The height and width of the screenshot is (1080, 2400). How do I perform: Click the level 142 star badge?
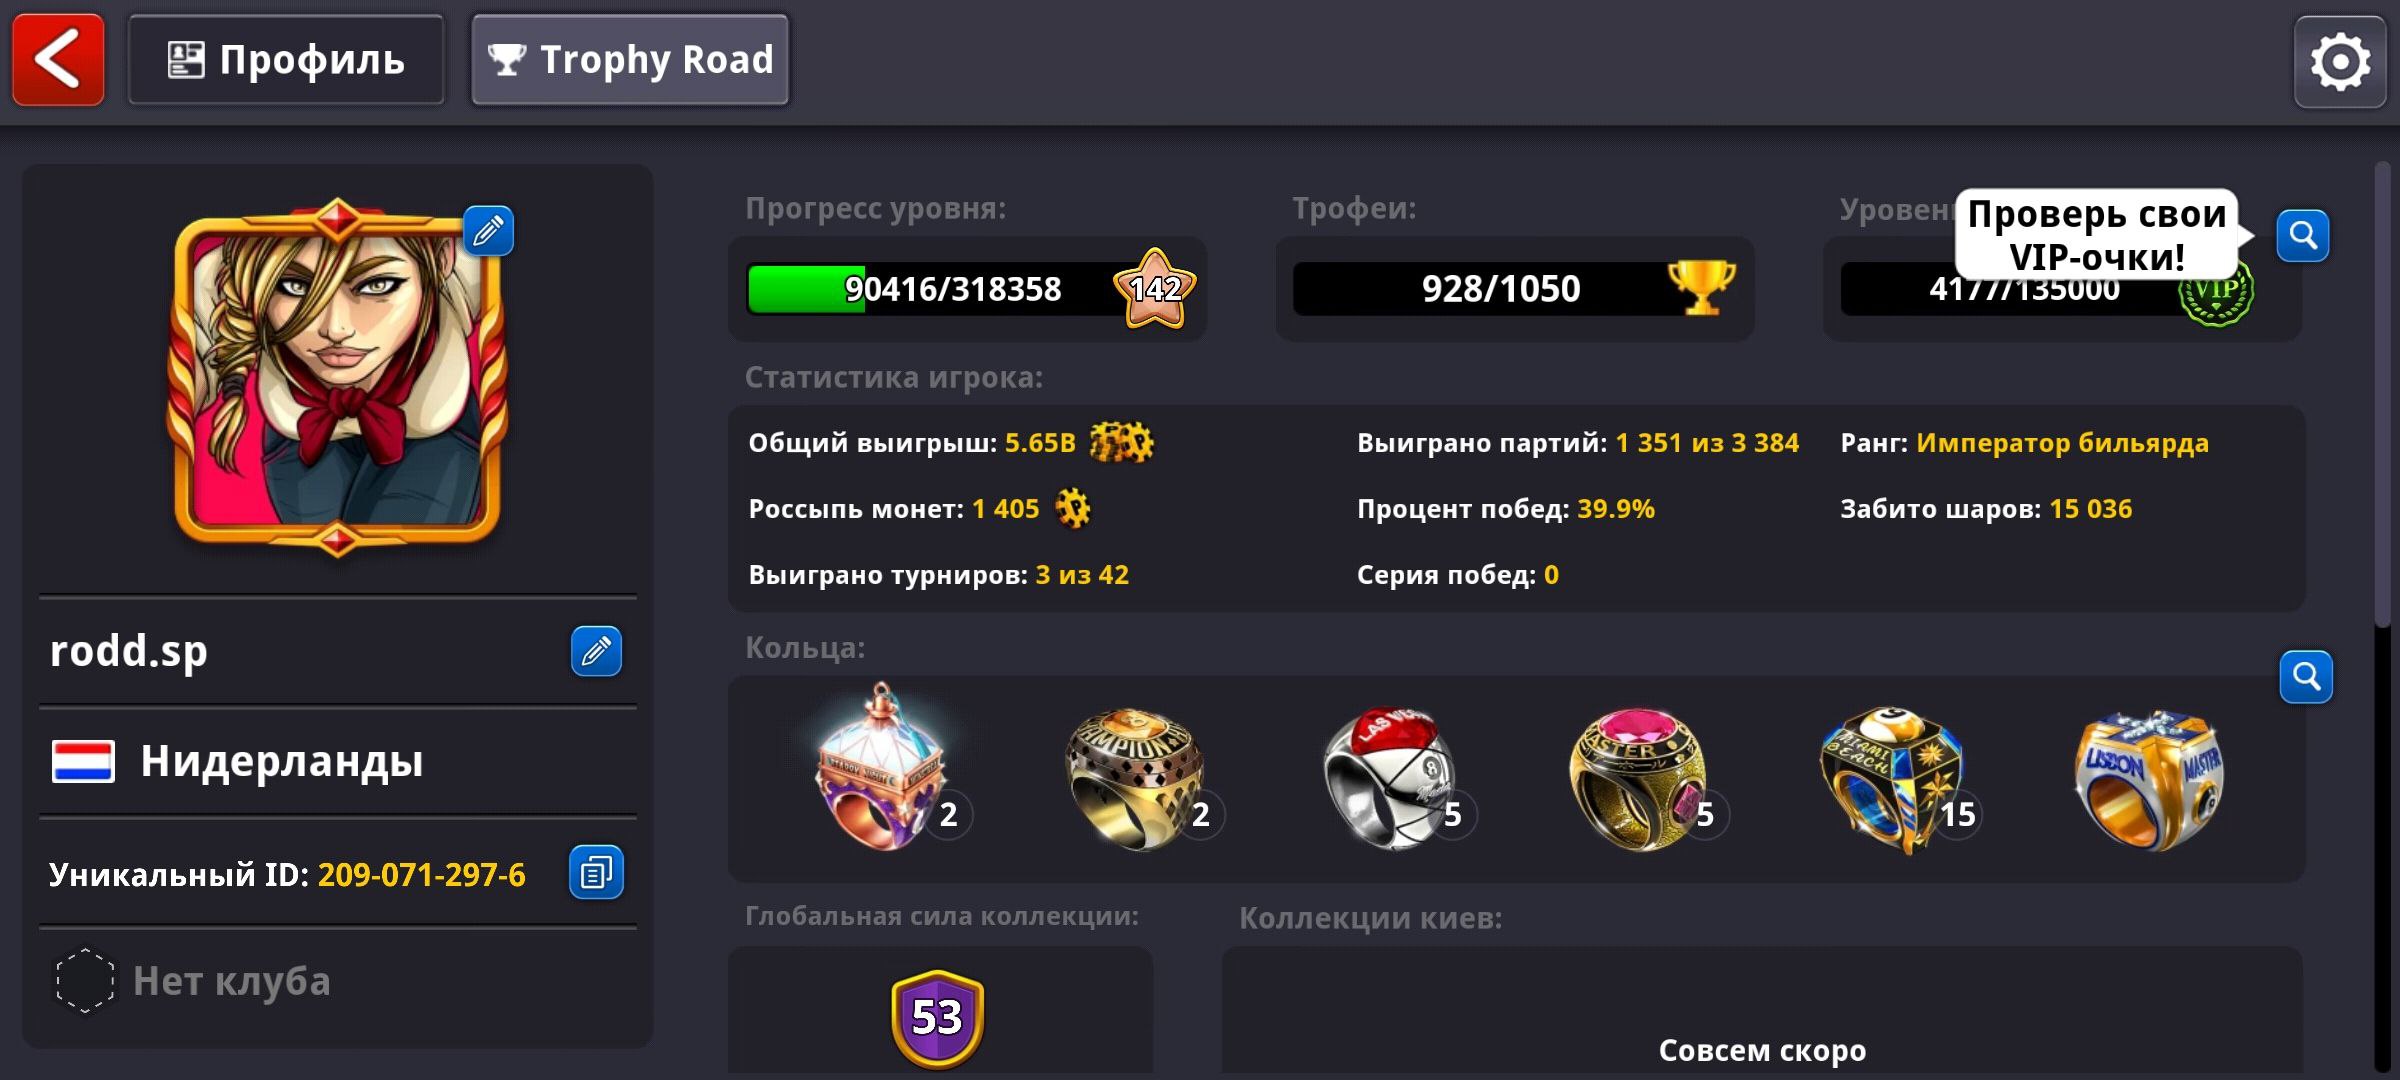pyautogui.click(x=1155, y=289)
